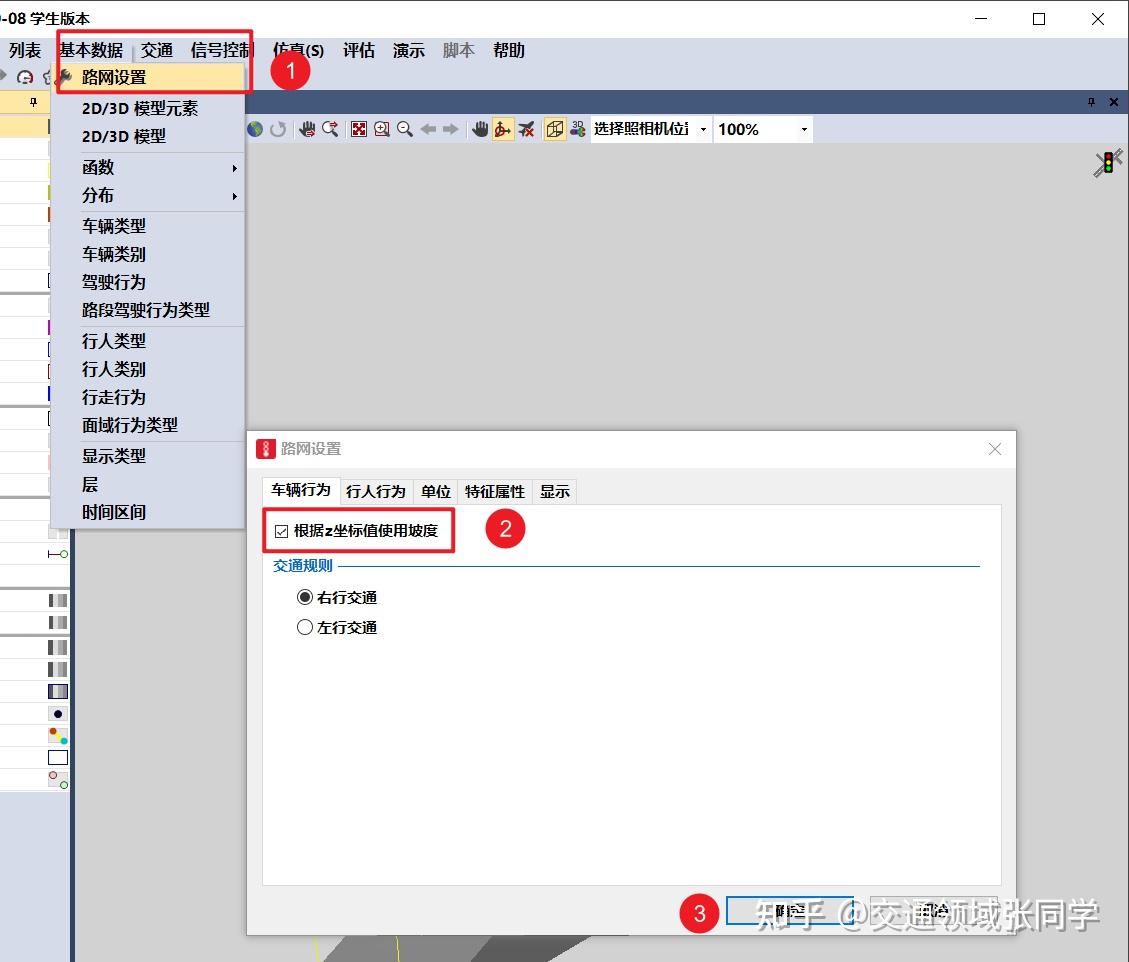Open the 选择照相机位置 dropdown
Screen dimensions: 1129x962
pyautogui.click(x=703, y=128)
